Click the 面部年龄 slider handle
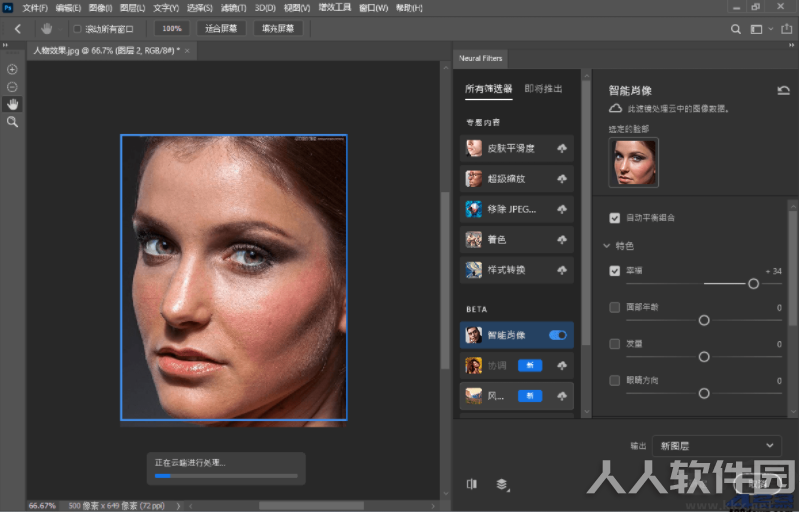 pyautogui.click(x=704, y=320)
